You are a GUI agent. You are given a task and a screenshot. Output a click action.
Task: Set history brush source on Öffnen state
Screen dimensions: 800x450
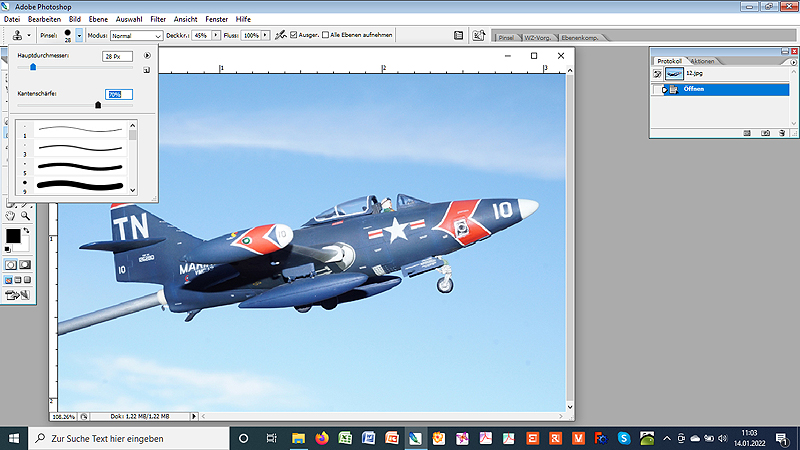(657, 90)
